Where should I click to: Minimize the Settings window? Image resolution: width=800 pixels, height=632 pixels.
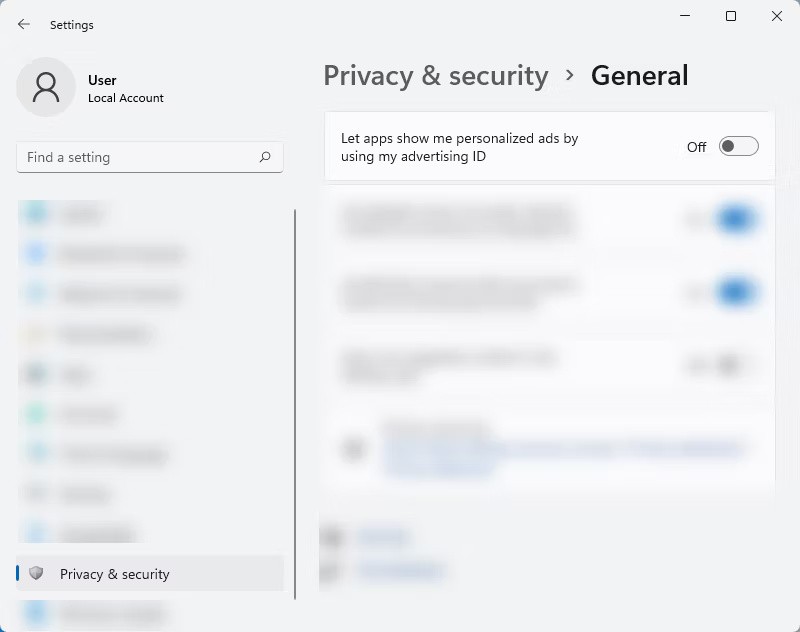685,16
